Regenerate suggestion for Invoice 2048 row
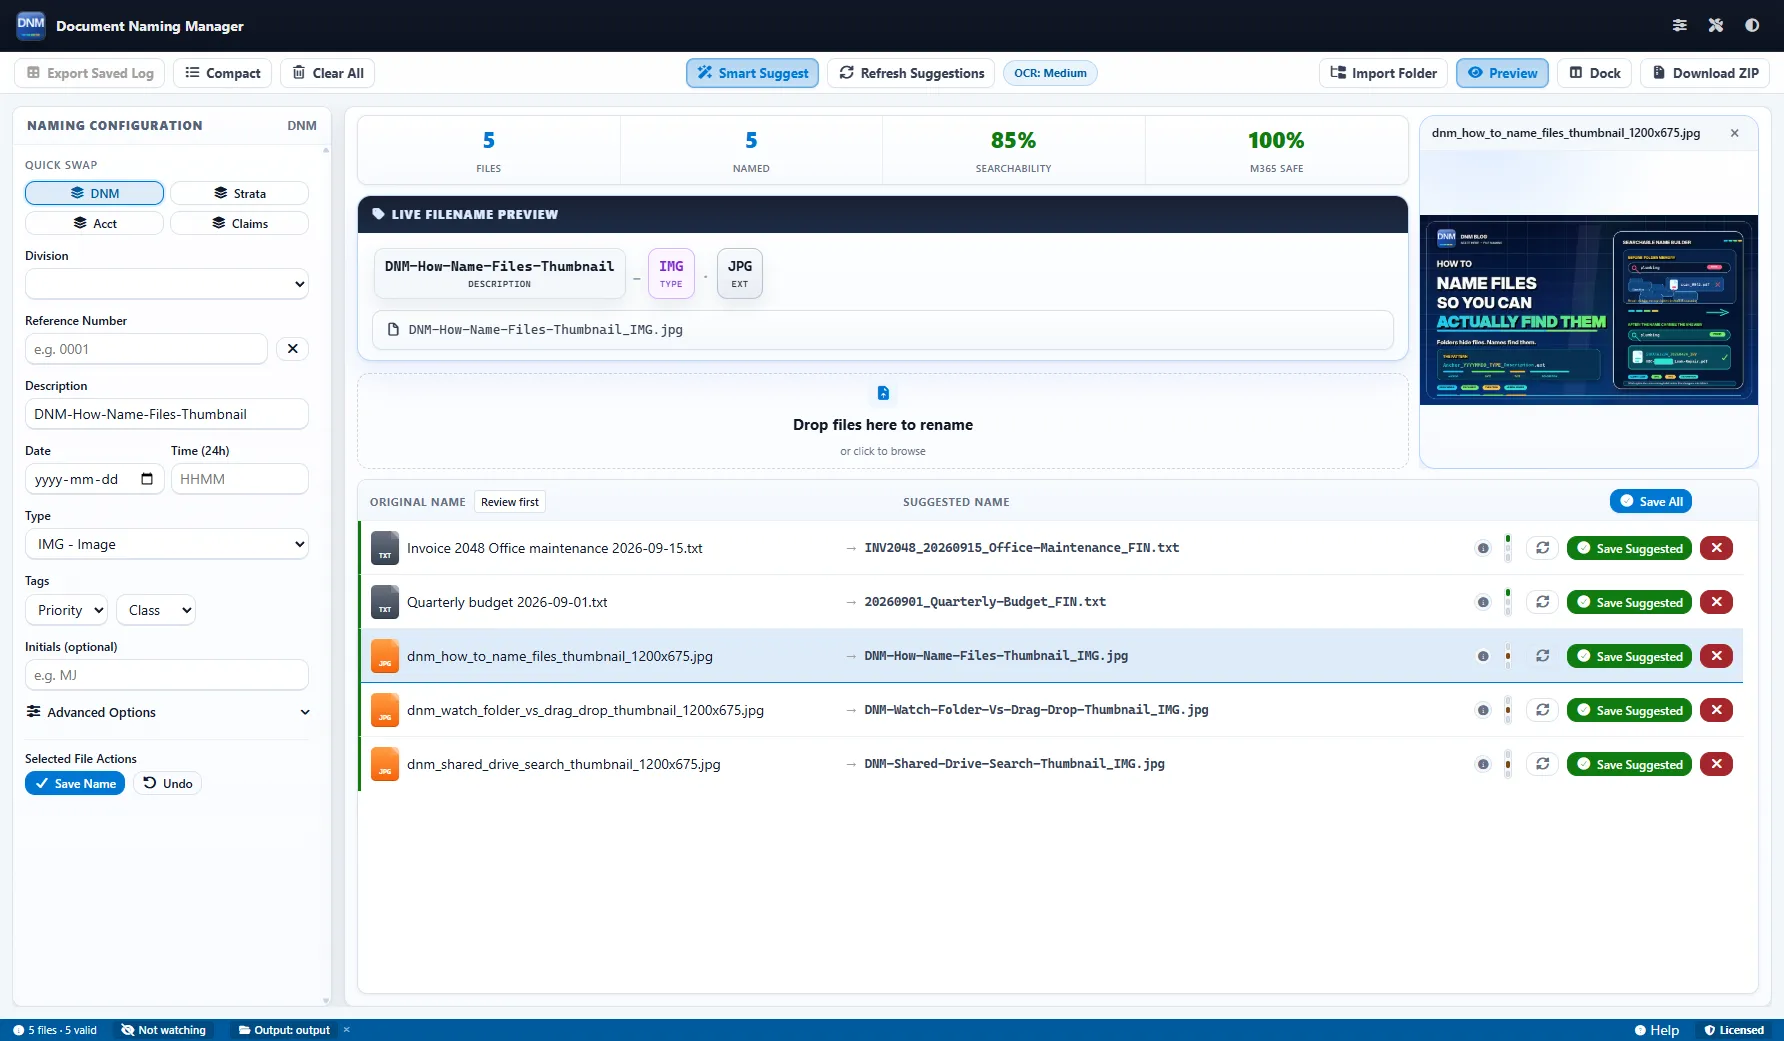The height and width of the screenshot is (1041, 1784). tap(1543, 548)
